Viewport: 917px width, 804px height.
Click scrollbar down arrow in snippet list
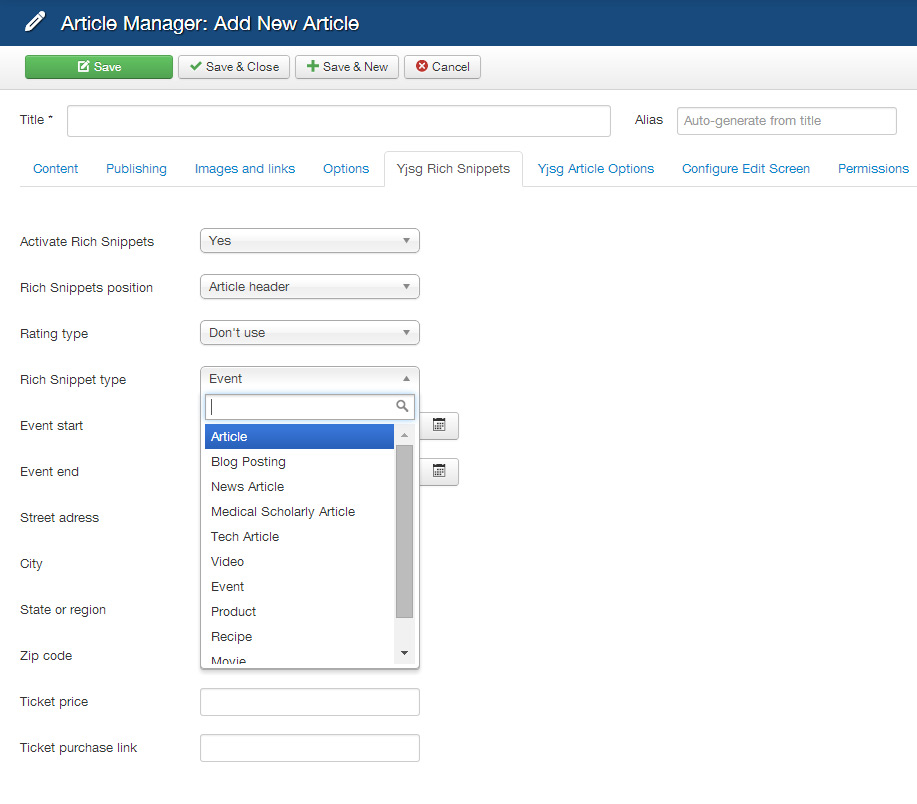click(x=404, y=653)
